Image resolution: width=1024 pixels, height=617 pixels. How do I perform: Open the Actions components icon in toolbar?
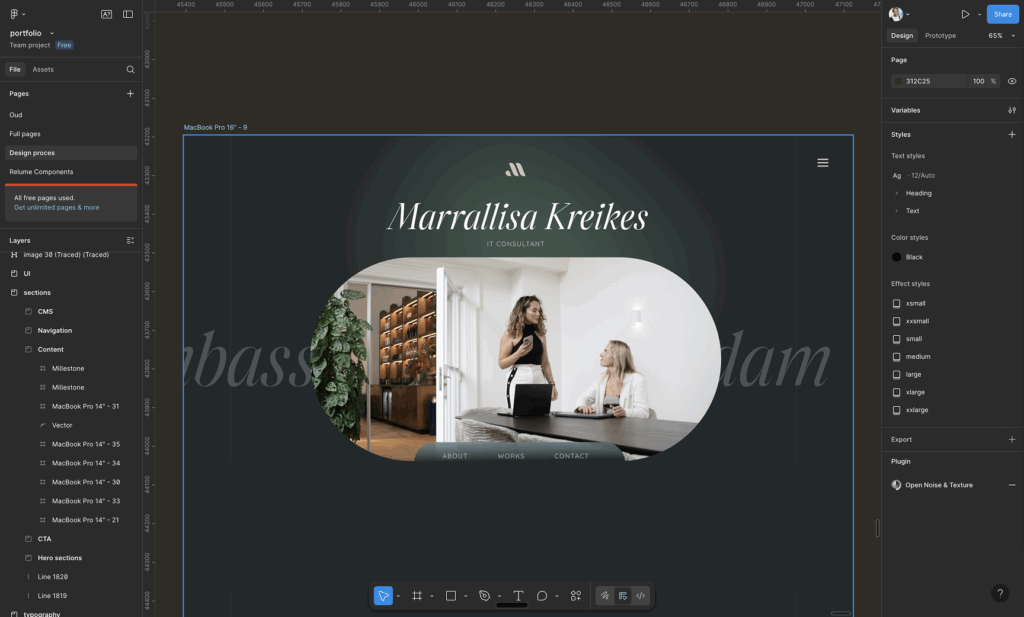pos(576,596)
